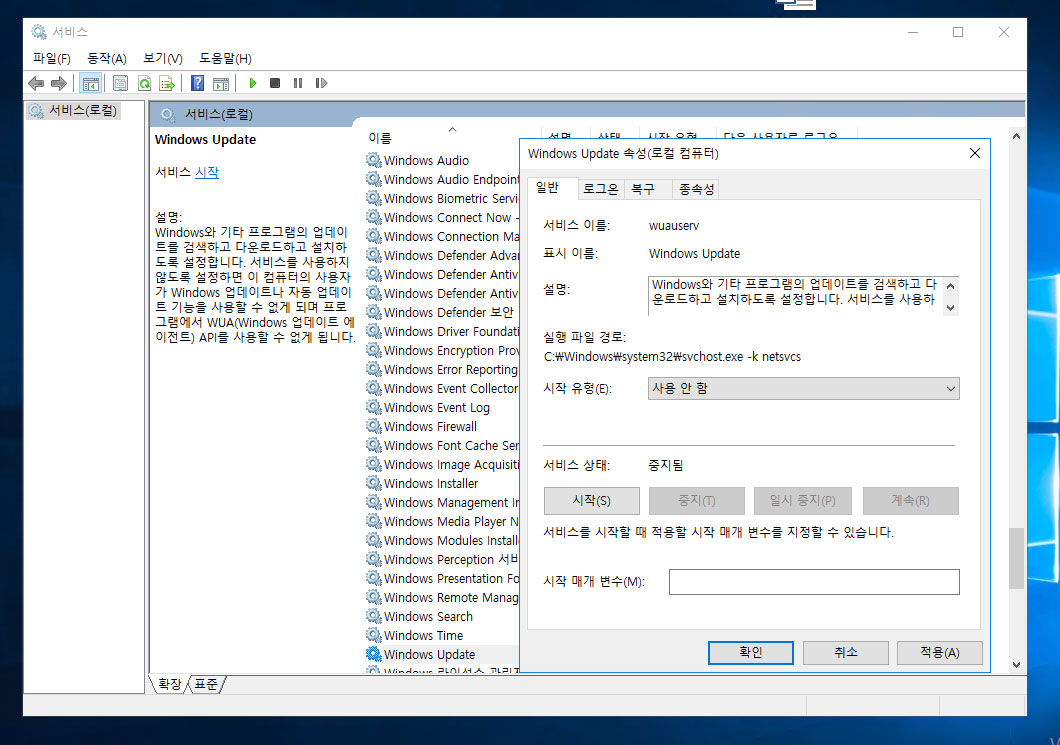
Task: Switch to 확장 view tab at bottom
Action: point(169,684)
